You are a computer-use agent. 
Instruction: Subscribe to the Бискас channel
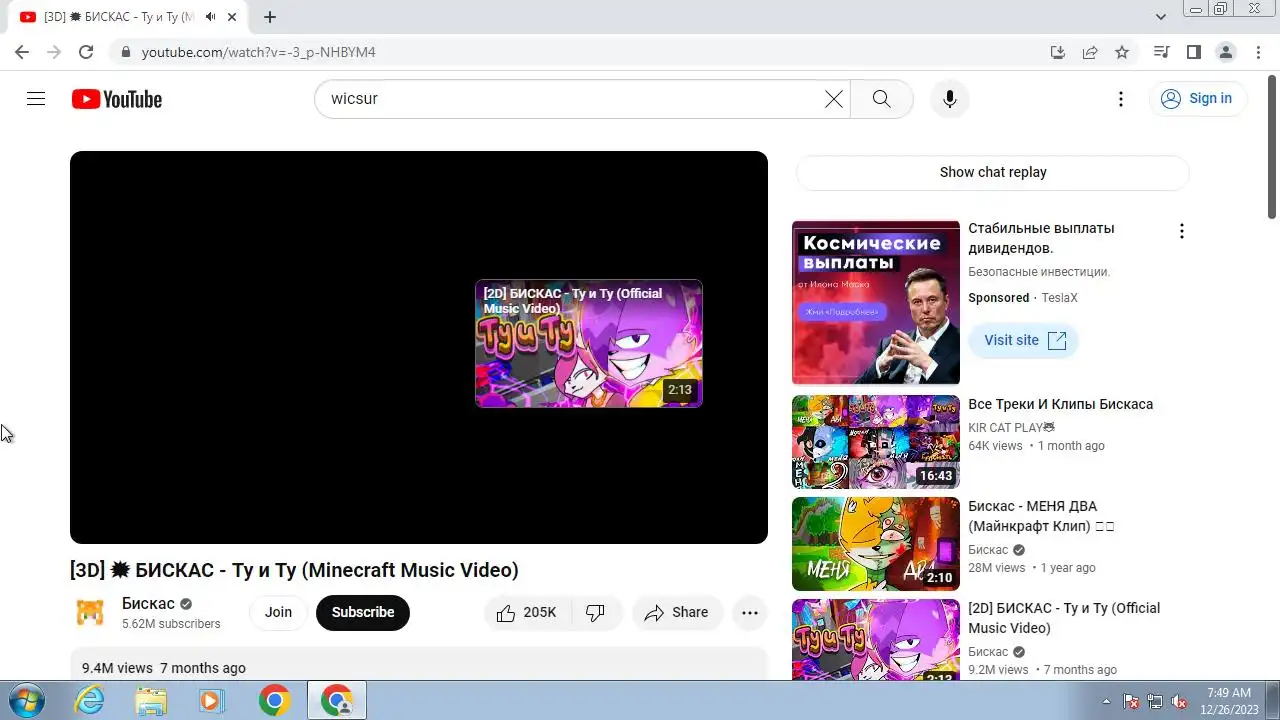pos(363,613)
